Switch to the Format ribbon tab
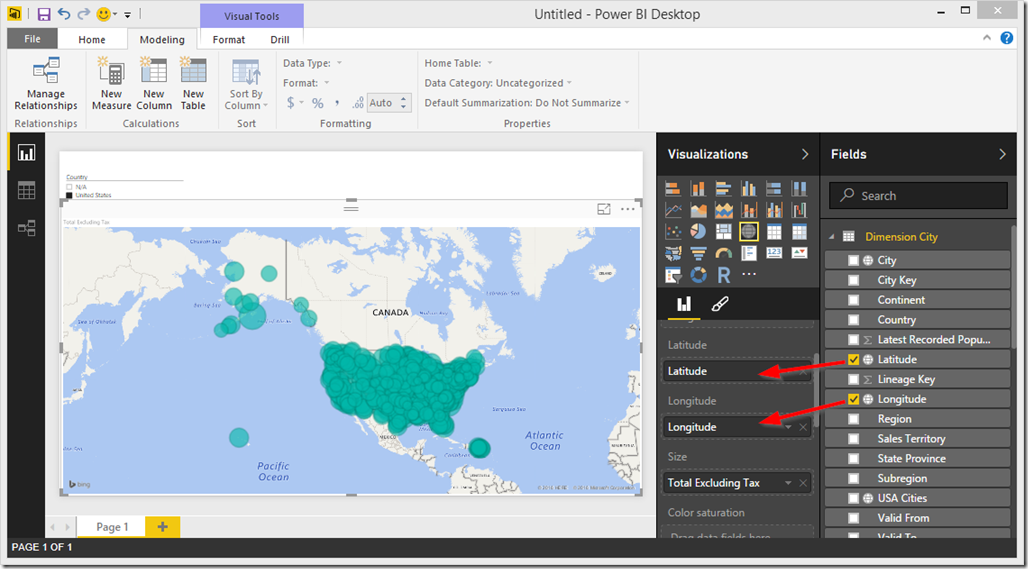Screen dimensions: 1028x569 [229, 39]
